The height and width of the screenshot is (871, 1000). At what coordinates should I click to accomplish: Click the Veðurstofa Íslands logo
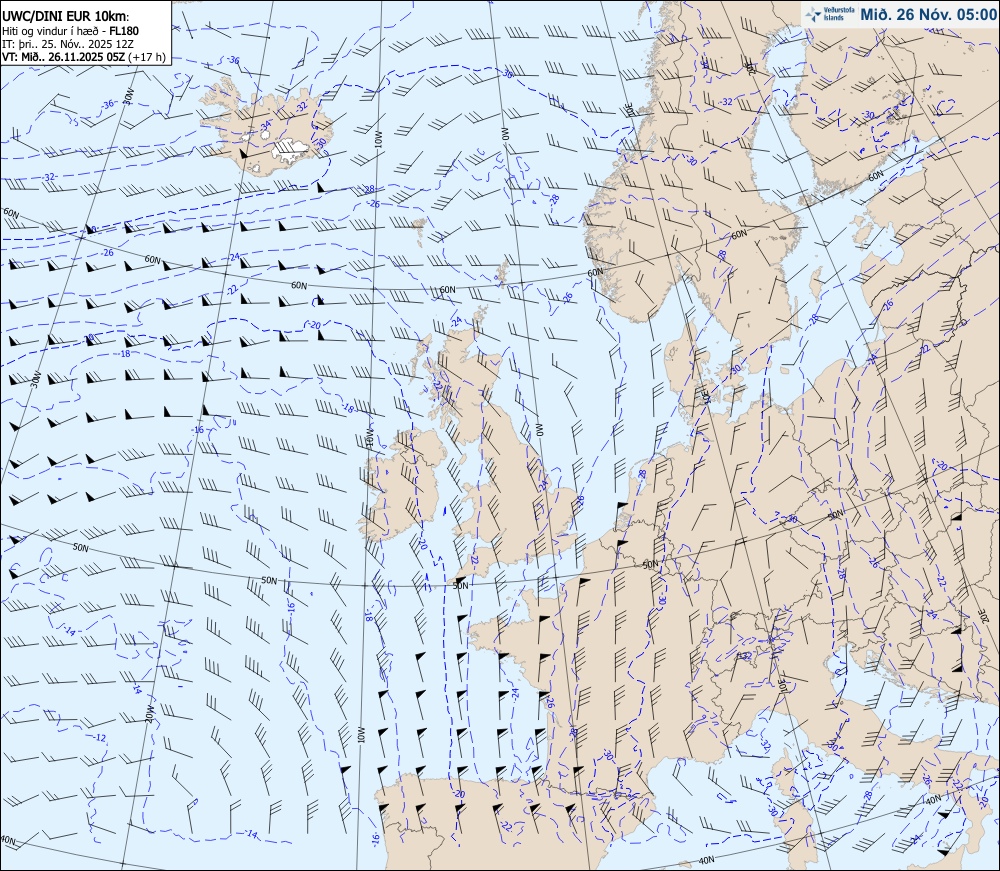pyautogui.click(x=828, y=14)
